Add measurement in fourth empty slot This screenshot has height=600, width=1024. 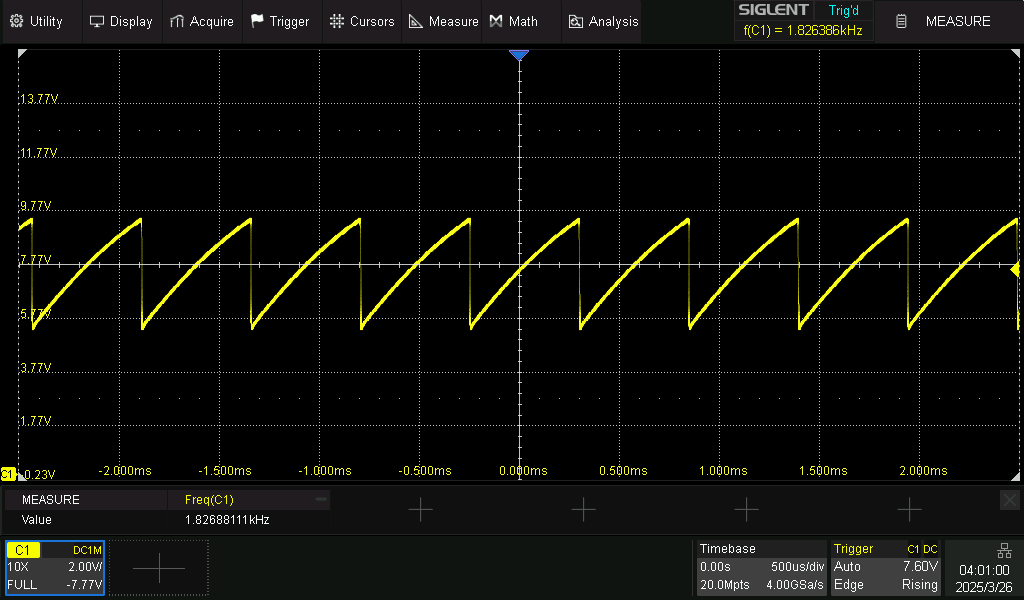click(746, 509)
